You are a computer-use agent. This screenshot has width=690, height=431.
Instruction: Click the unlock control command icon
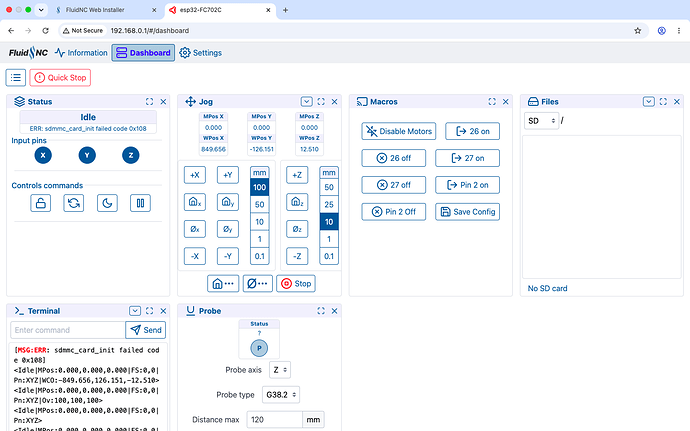[40, 203]
